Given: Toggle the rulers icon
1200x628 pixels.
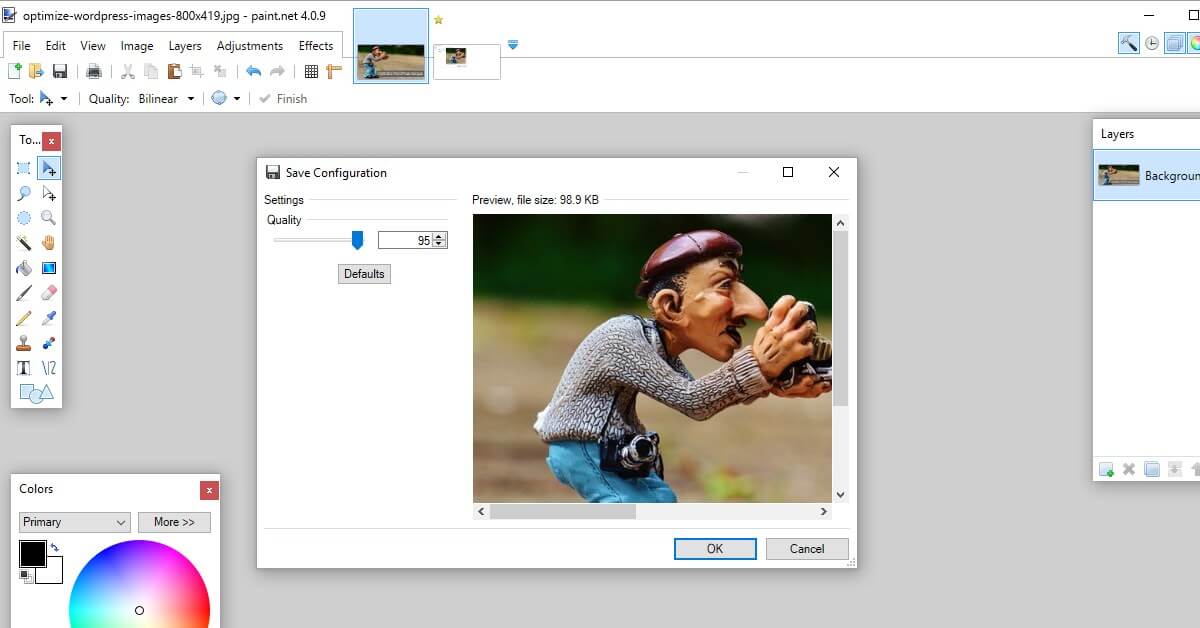Looking at the screenshot, I should click(334, 71).
